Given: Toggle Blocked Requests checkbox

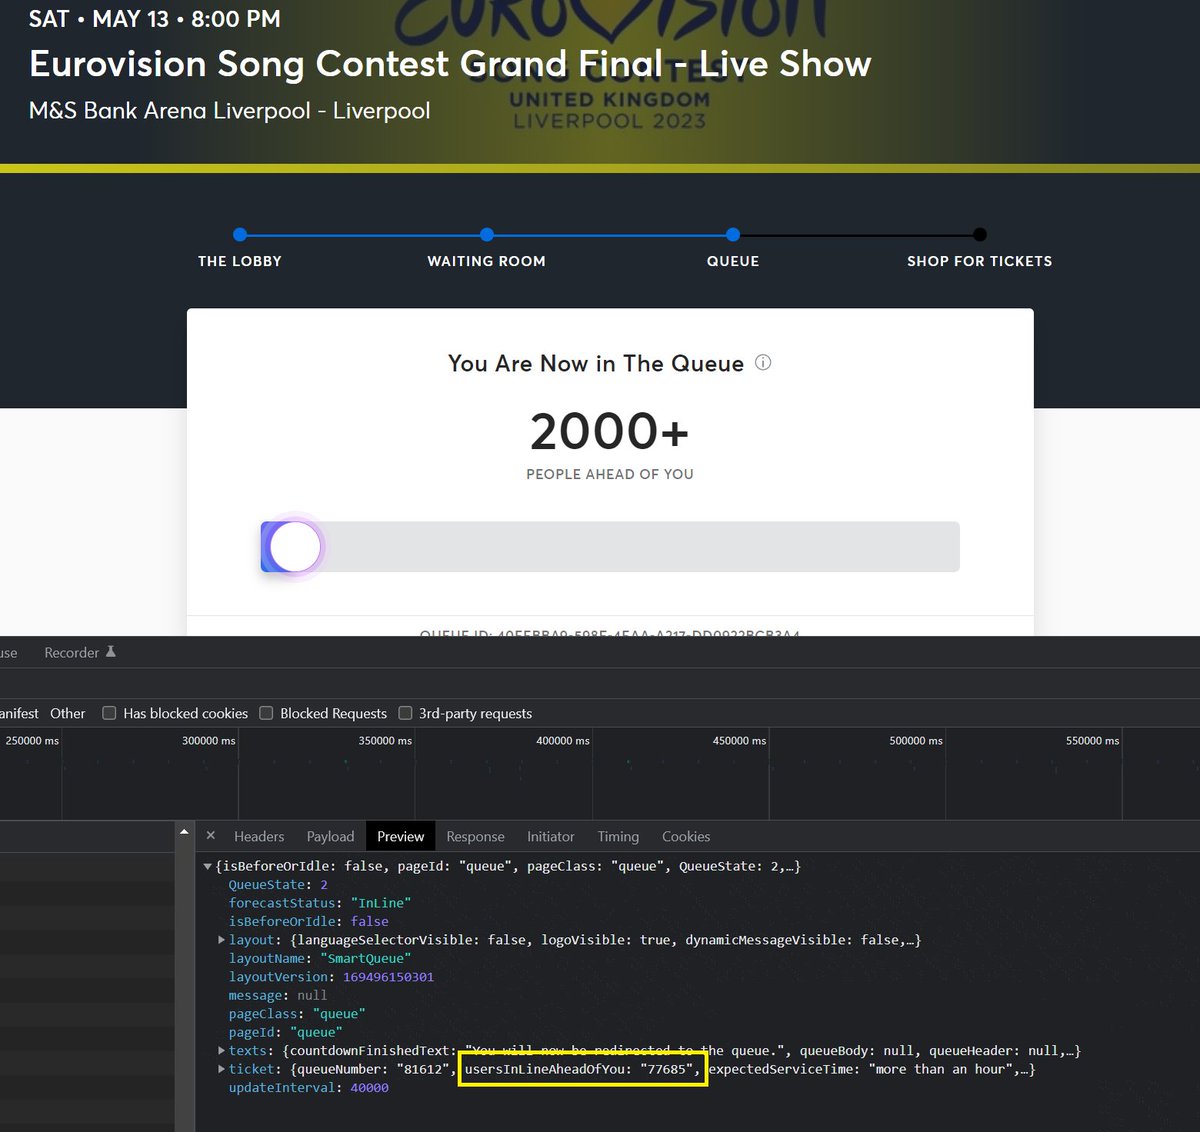Looking at the screenshot, I should coord(266,713).
